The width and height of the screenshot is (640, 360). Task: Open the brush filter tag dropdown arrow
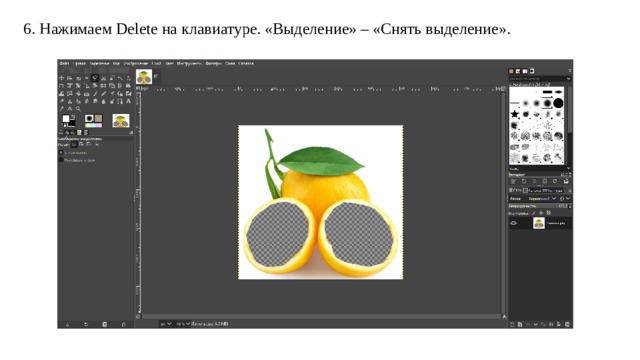[568, 78]
